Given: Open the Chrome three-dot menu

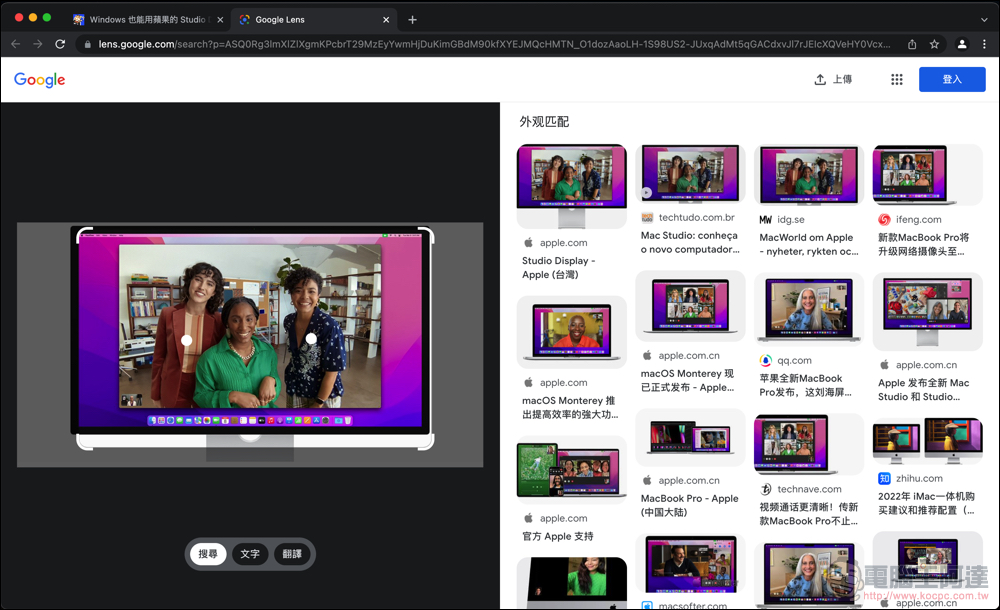Looking at the screenshot, I should pyautogui.click(x=985, y=44).
